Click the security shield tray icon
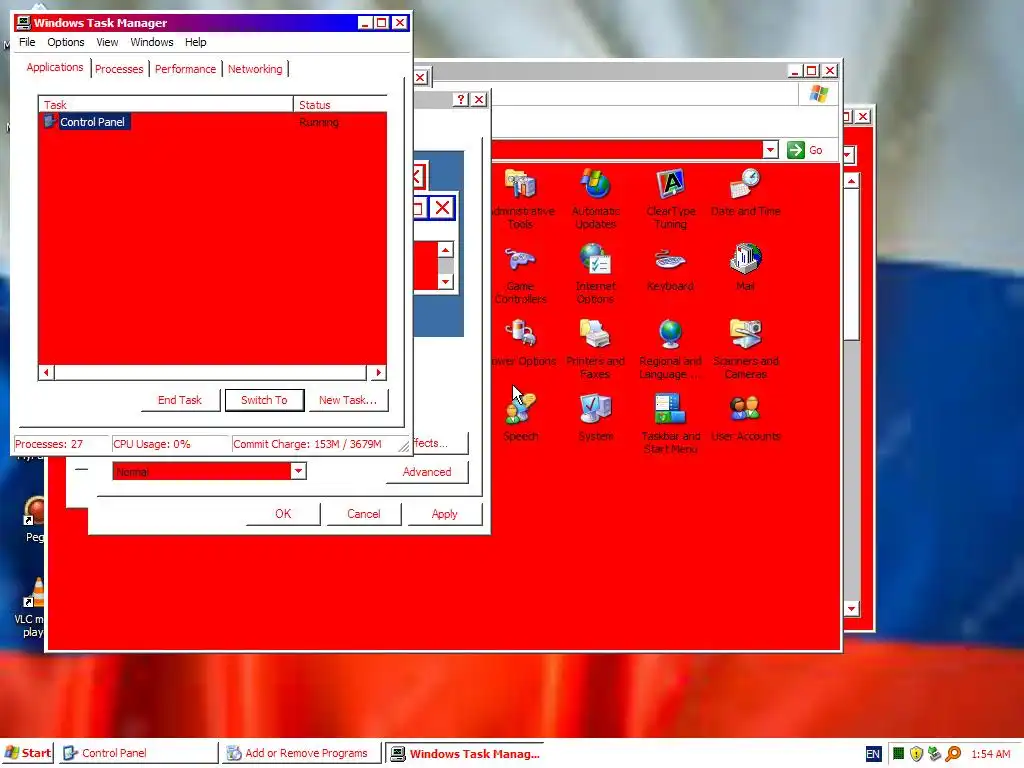Image resolution: width=1024 pixels, height=768 pixels. [916, 754]
